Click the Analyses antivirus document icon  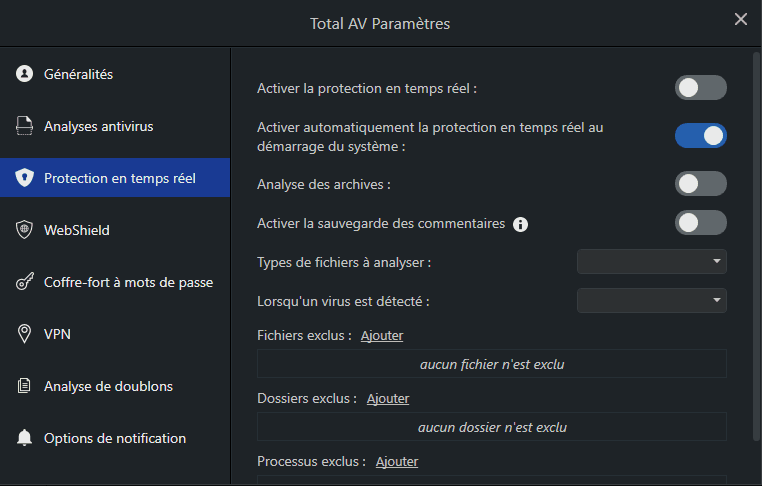click(x=25, y=126)
